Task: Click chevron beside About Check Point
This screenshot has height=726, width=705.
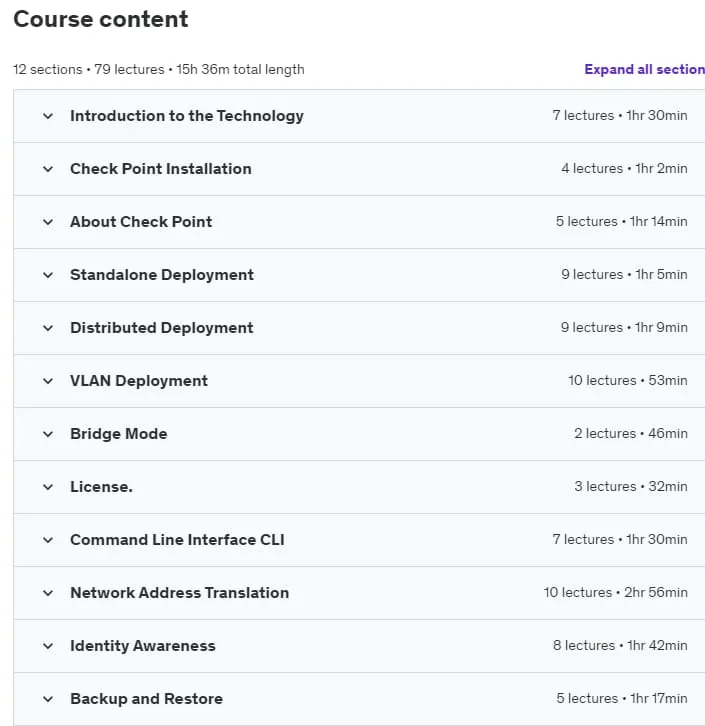Action: [x=48, y=222]
